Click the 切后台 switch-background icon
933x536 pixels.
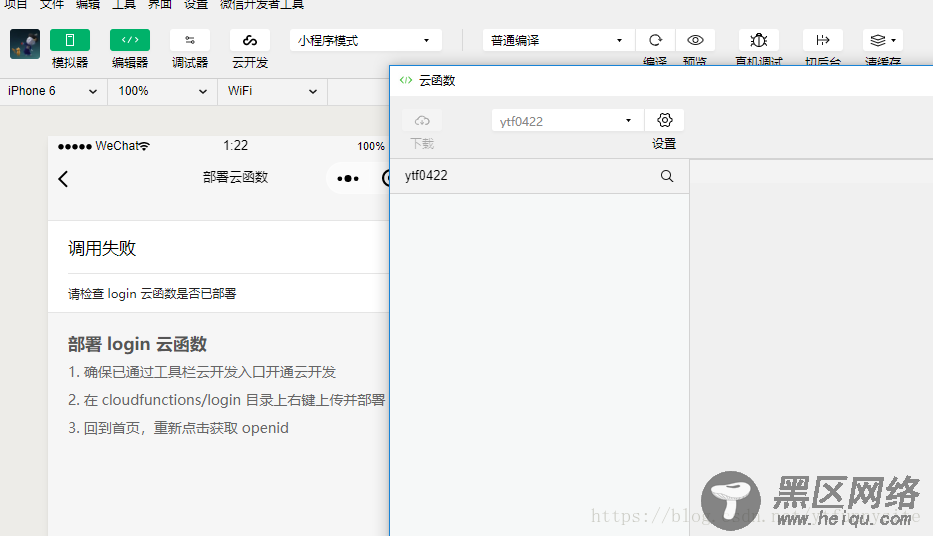822,40
